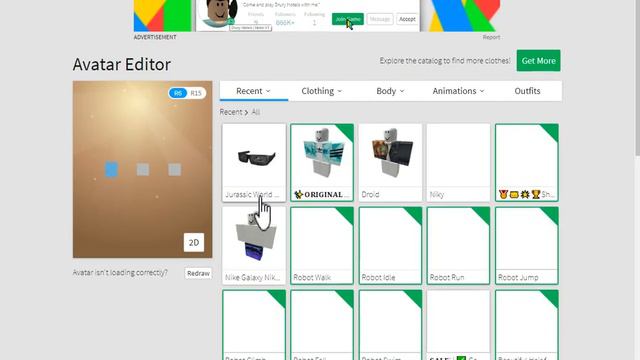Click the Avatar Editor heading
Image resolution: width=640 pixels, height=360 pixels.
coord(122,64)
